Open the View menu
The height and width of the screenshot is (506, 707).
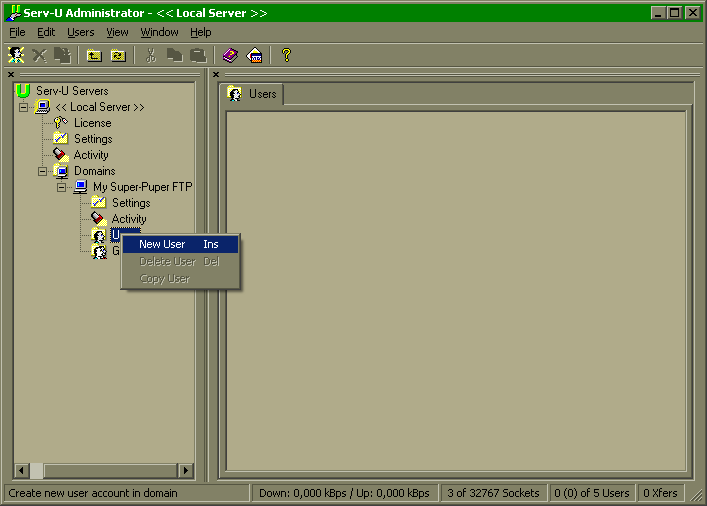pyautogui.click(x=117, y=32)
